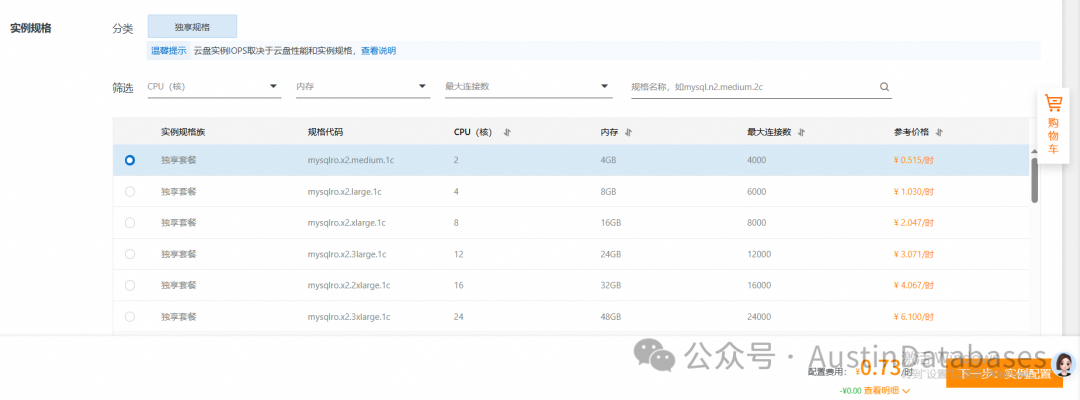The image size is (1080, 400).
Task: Click the 16GB memory cell
Action: coord(611,223)
